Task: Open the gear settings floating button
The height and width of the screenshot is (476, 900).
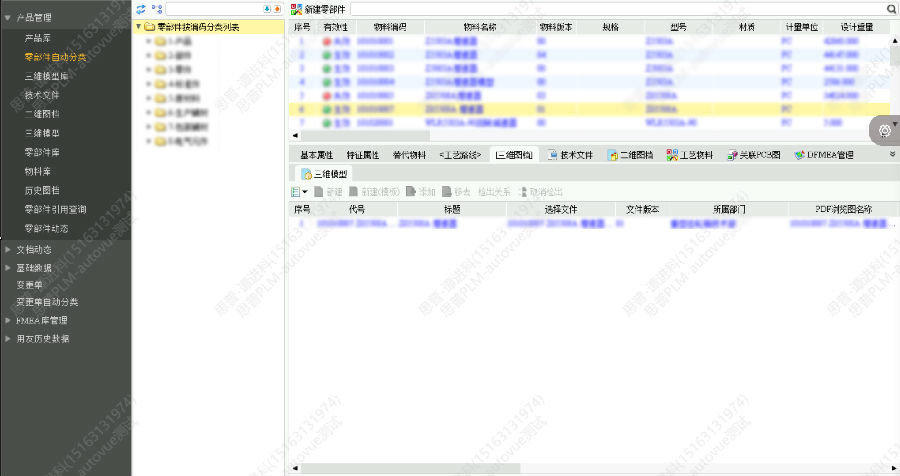Action: coord(885,130)
